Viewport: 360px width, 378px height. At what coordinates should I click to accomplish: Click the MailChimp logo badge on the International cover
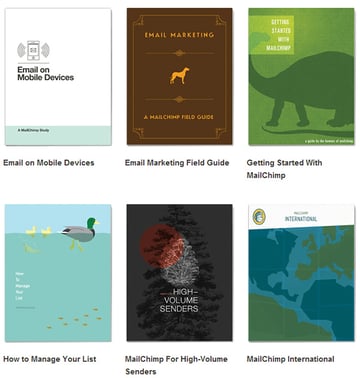[x=259, y=217]
